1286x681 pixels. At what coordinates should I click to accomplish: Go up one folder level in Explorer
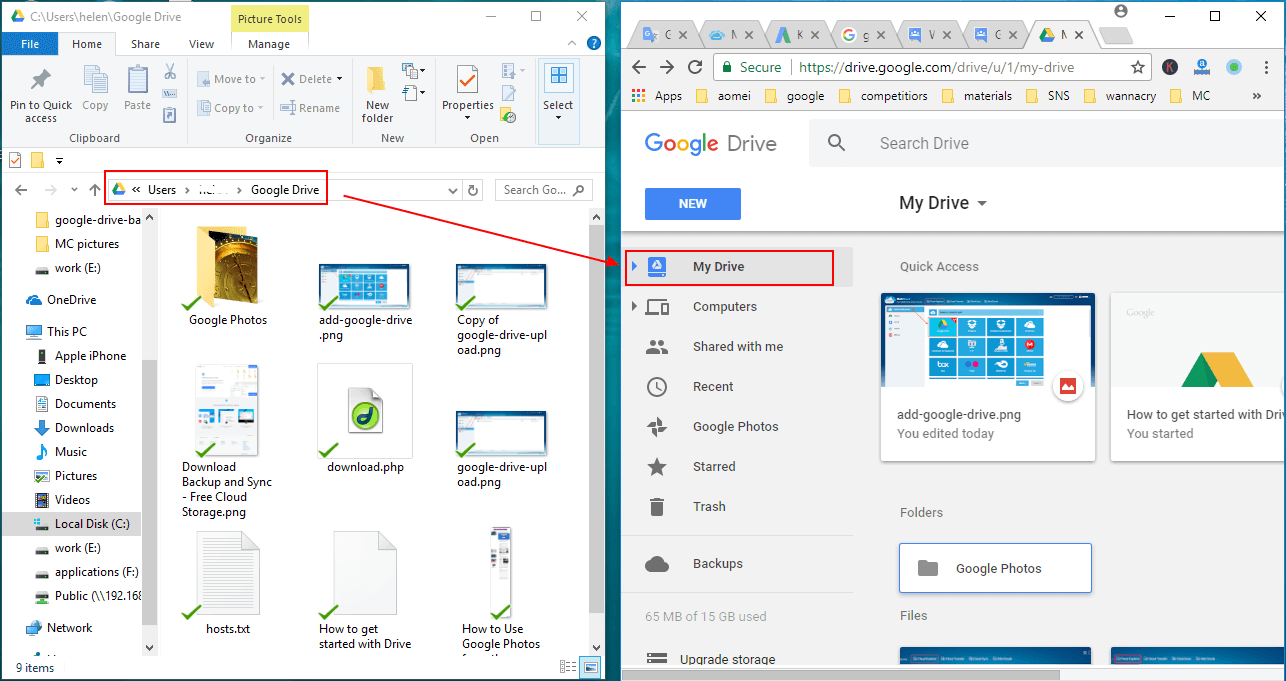95,190
